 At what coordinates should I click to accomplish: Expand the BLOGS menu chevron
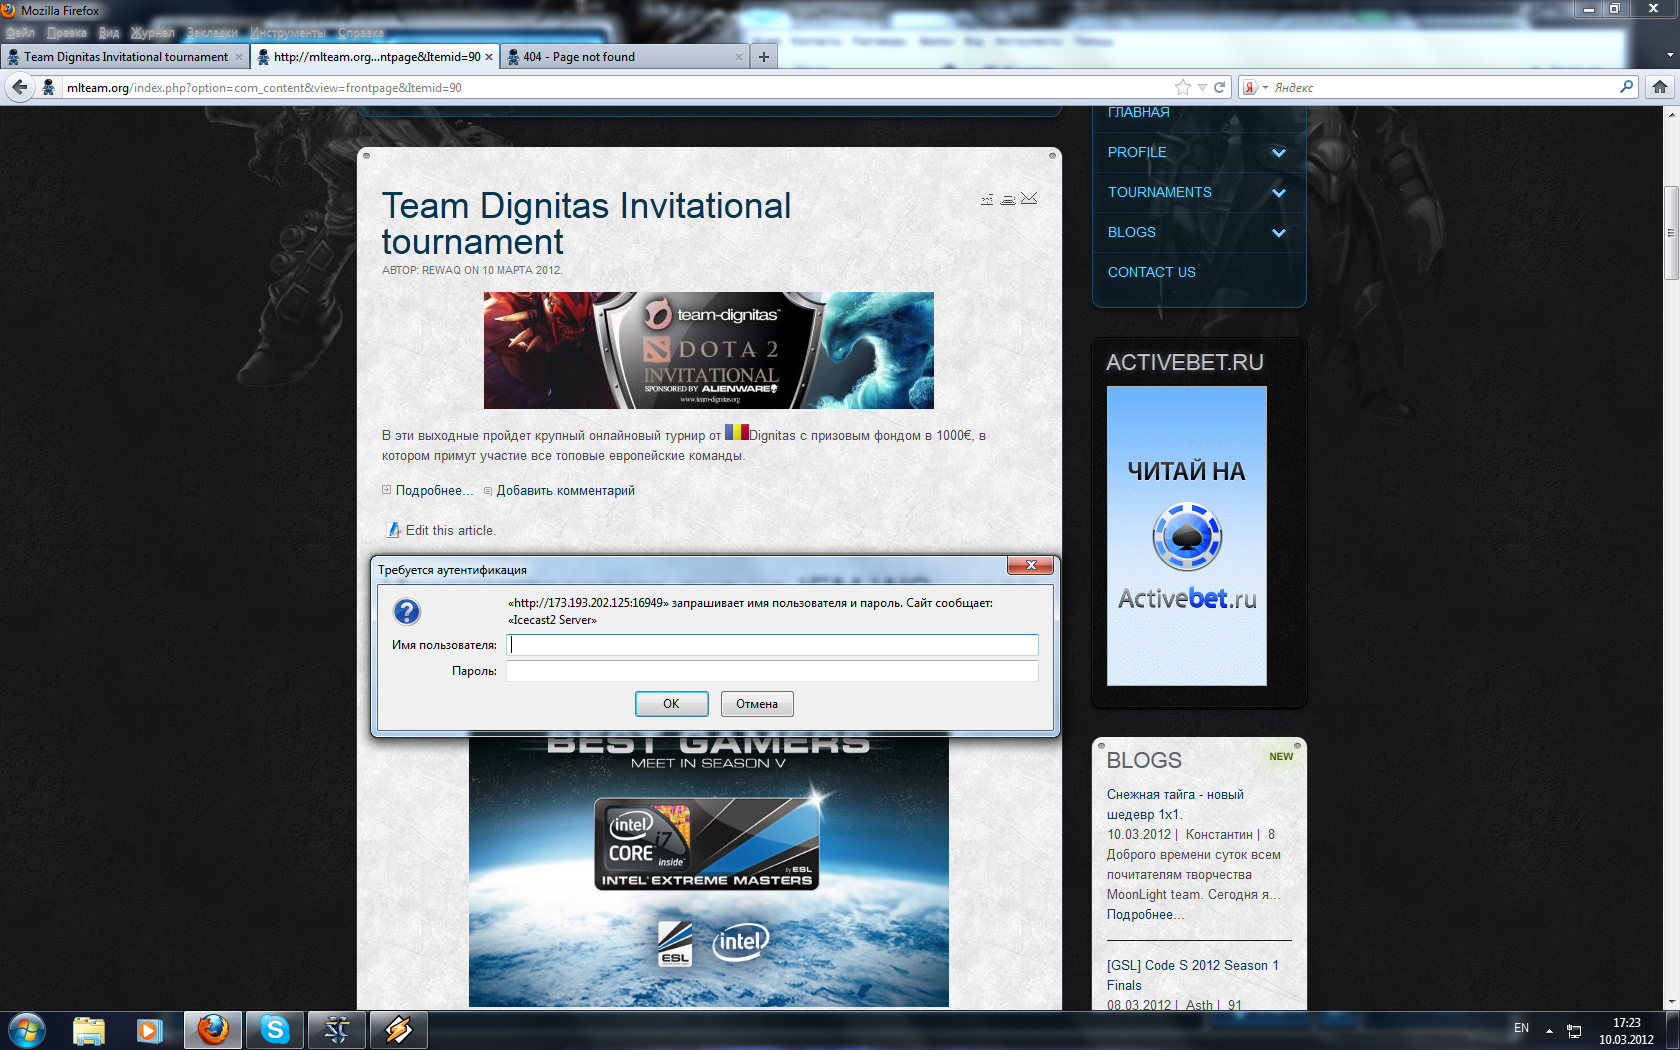(1278, 233)
